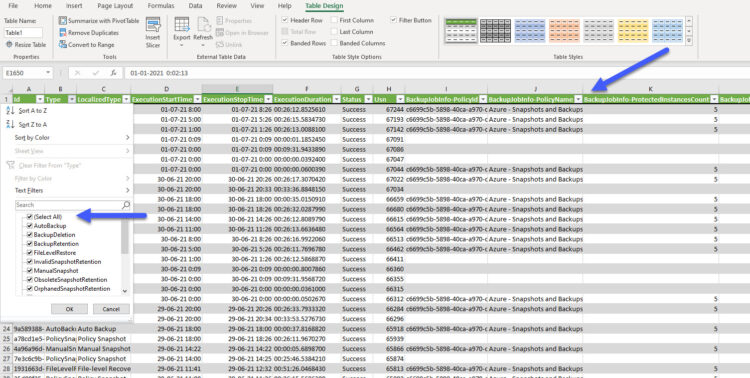Click OK in the filter menu

(69, 309)
